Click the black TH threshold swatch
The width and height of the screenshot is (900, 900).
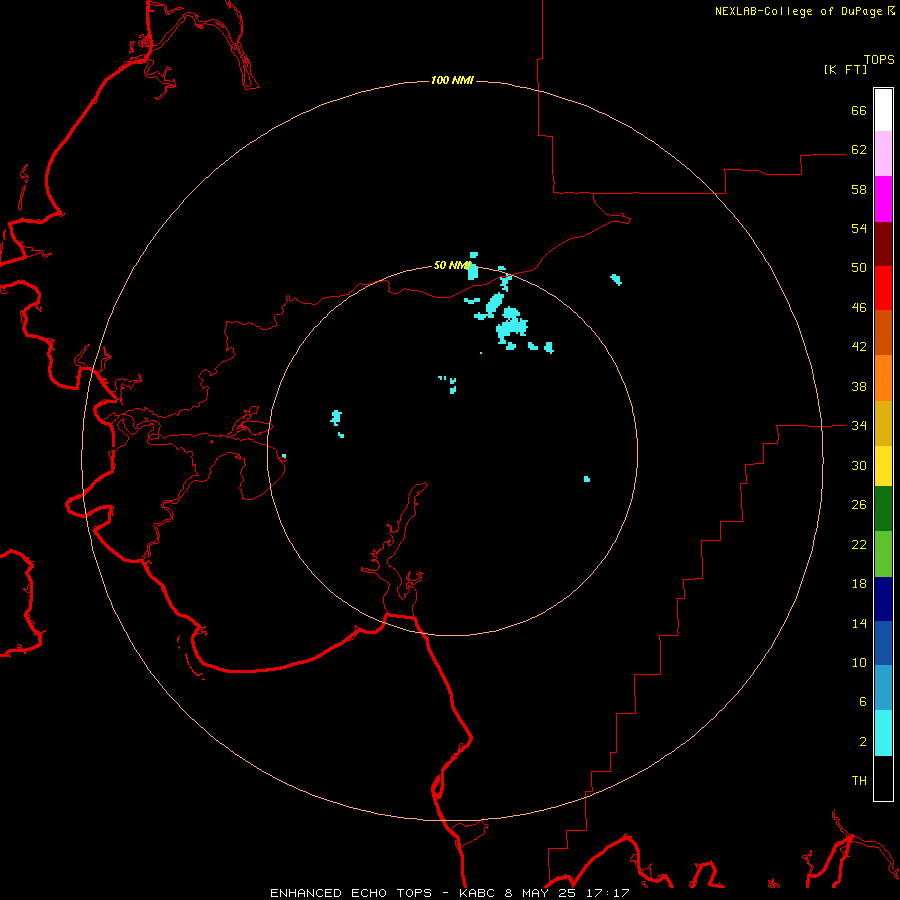click(883, 778)
